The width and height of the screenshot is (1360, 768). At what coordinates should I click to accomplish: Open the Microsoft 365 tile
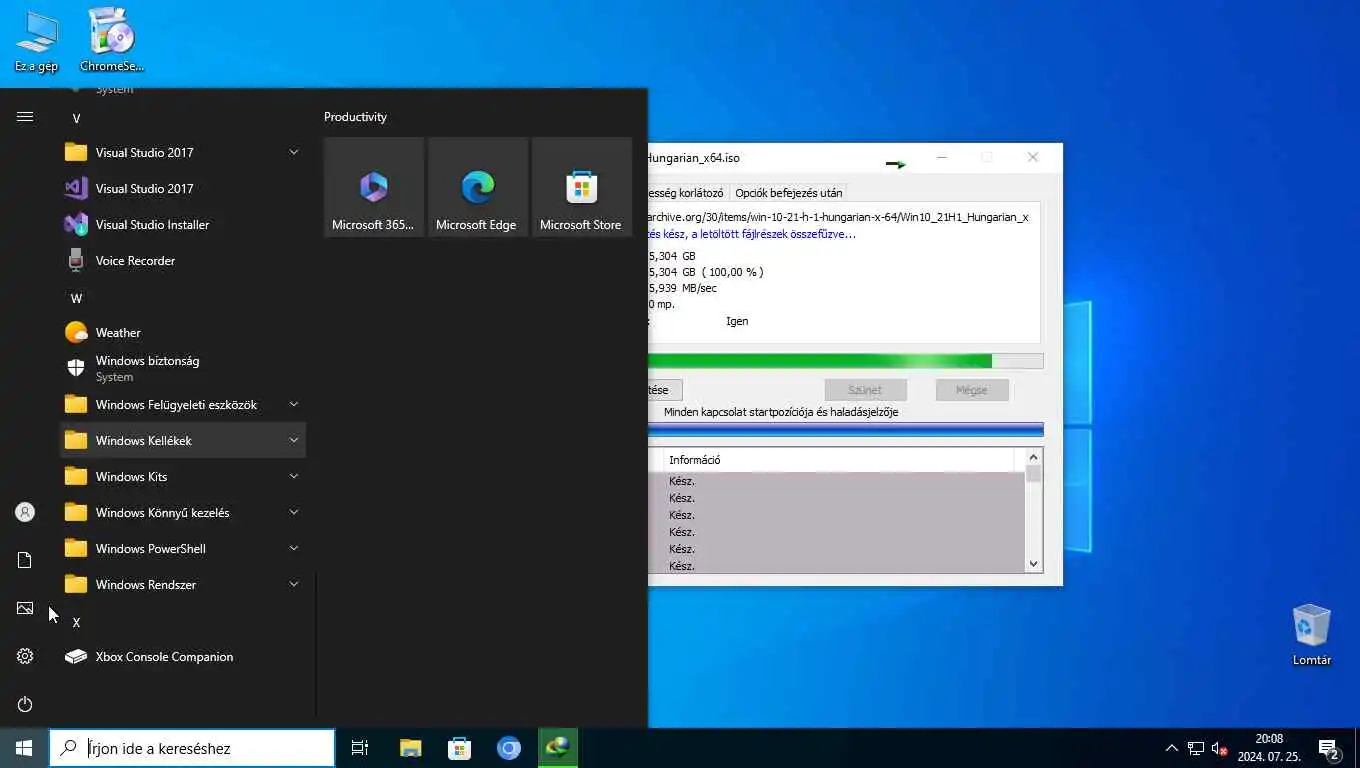pyautogui.click(x=374, y=187)
